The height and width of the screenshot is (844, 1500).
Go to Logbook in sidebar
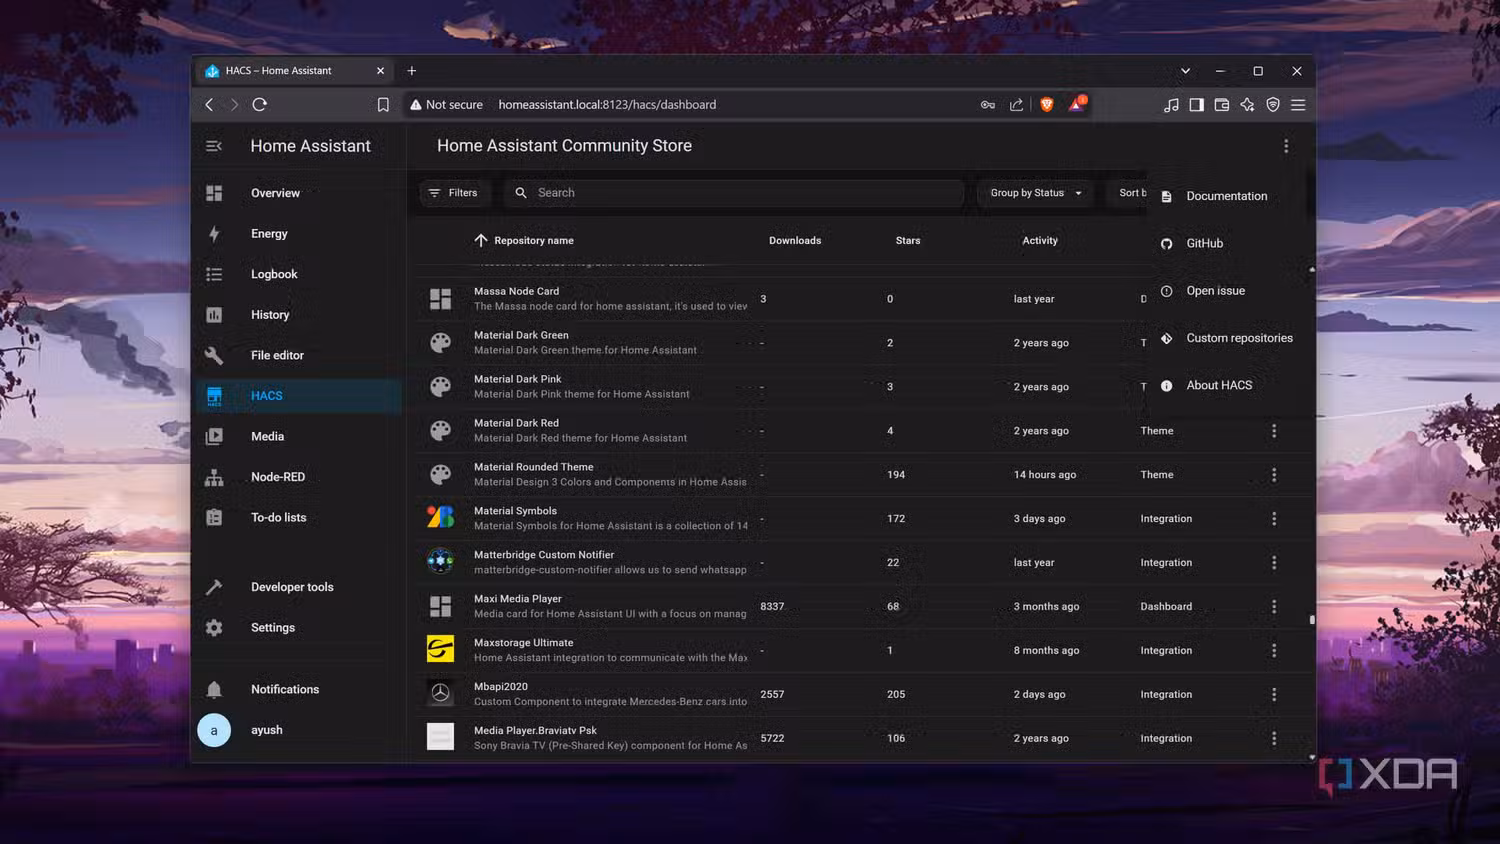pos(297,274)
